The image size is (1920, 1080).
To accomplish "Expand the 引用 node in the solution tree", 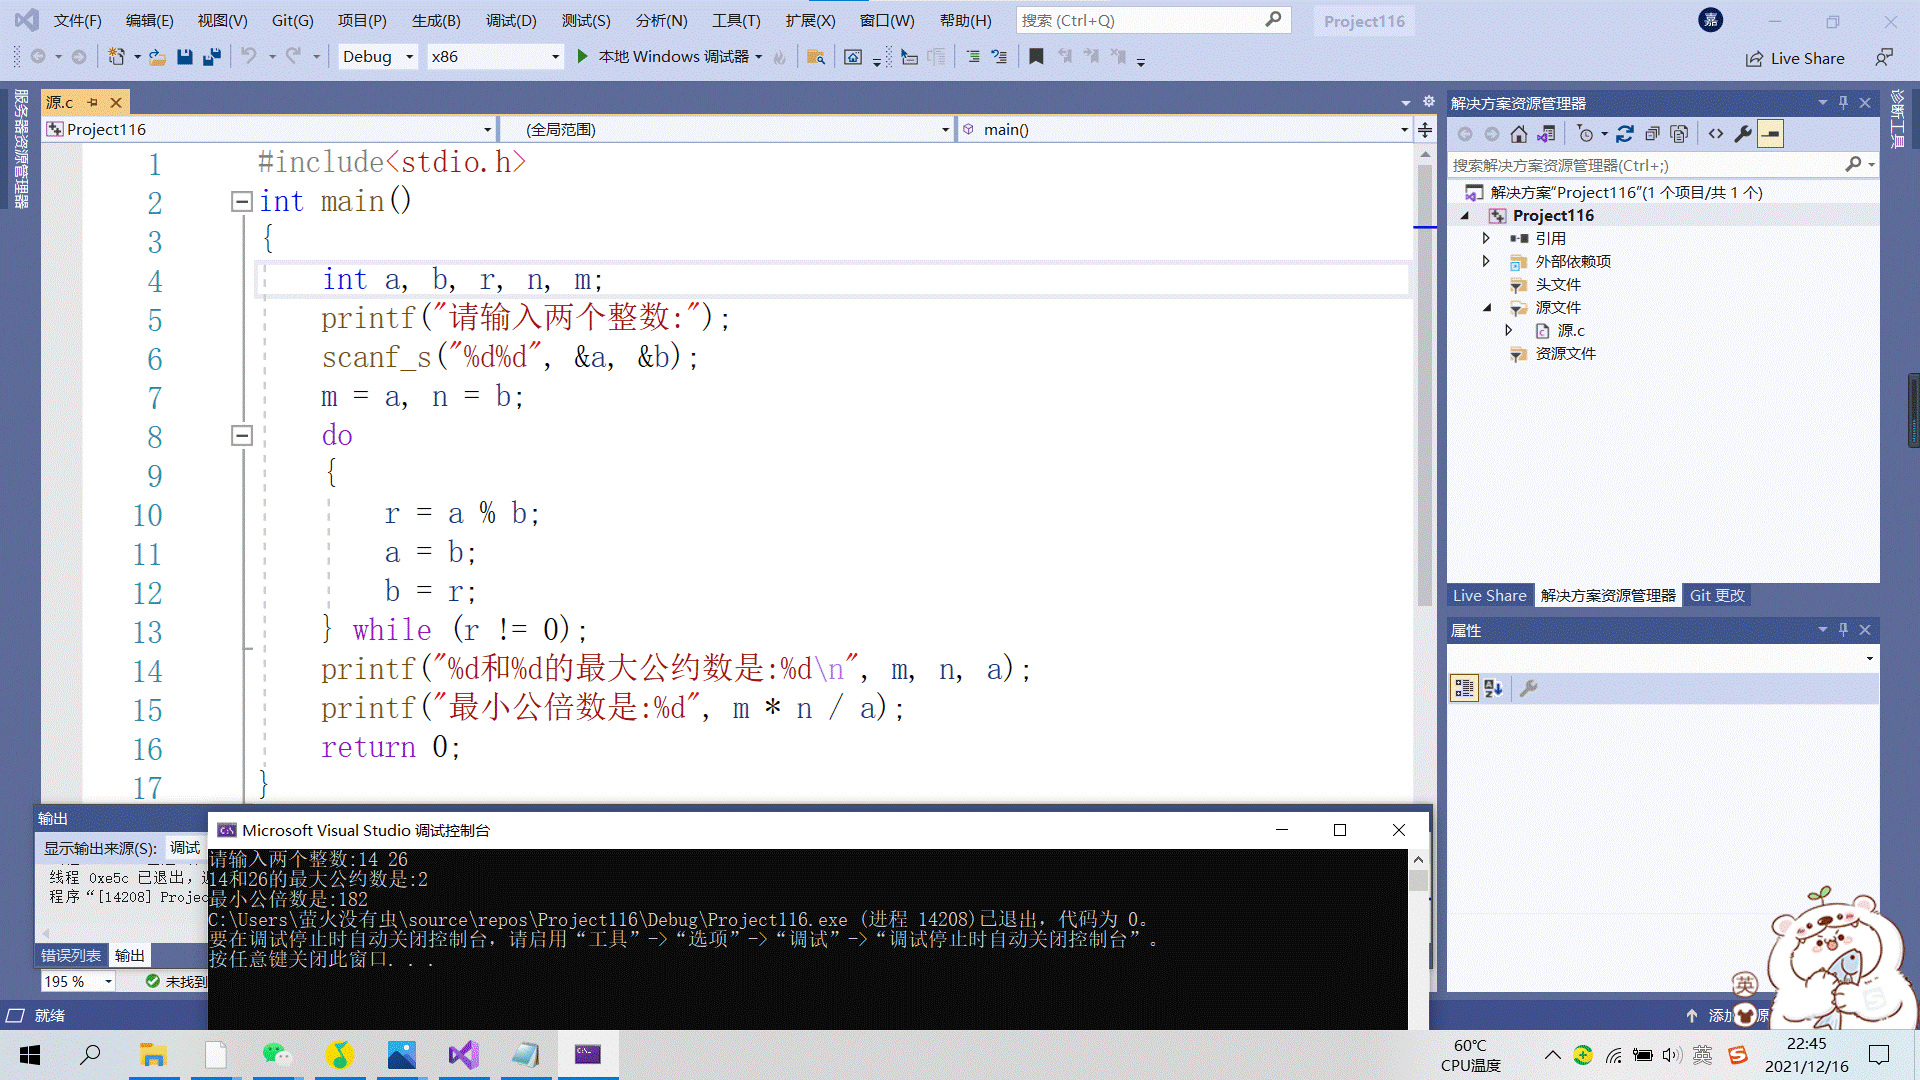I will click(x=1486, y=238).
